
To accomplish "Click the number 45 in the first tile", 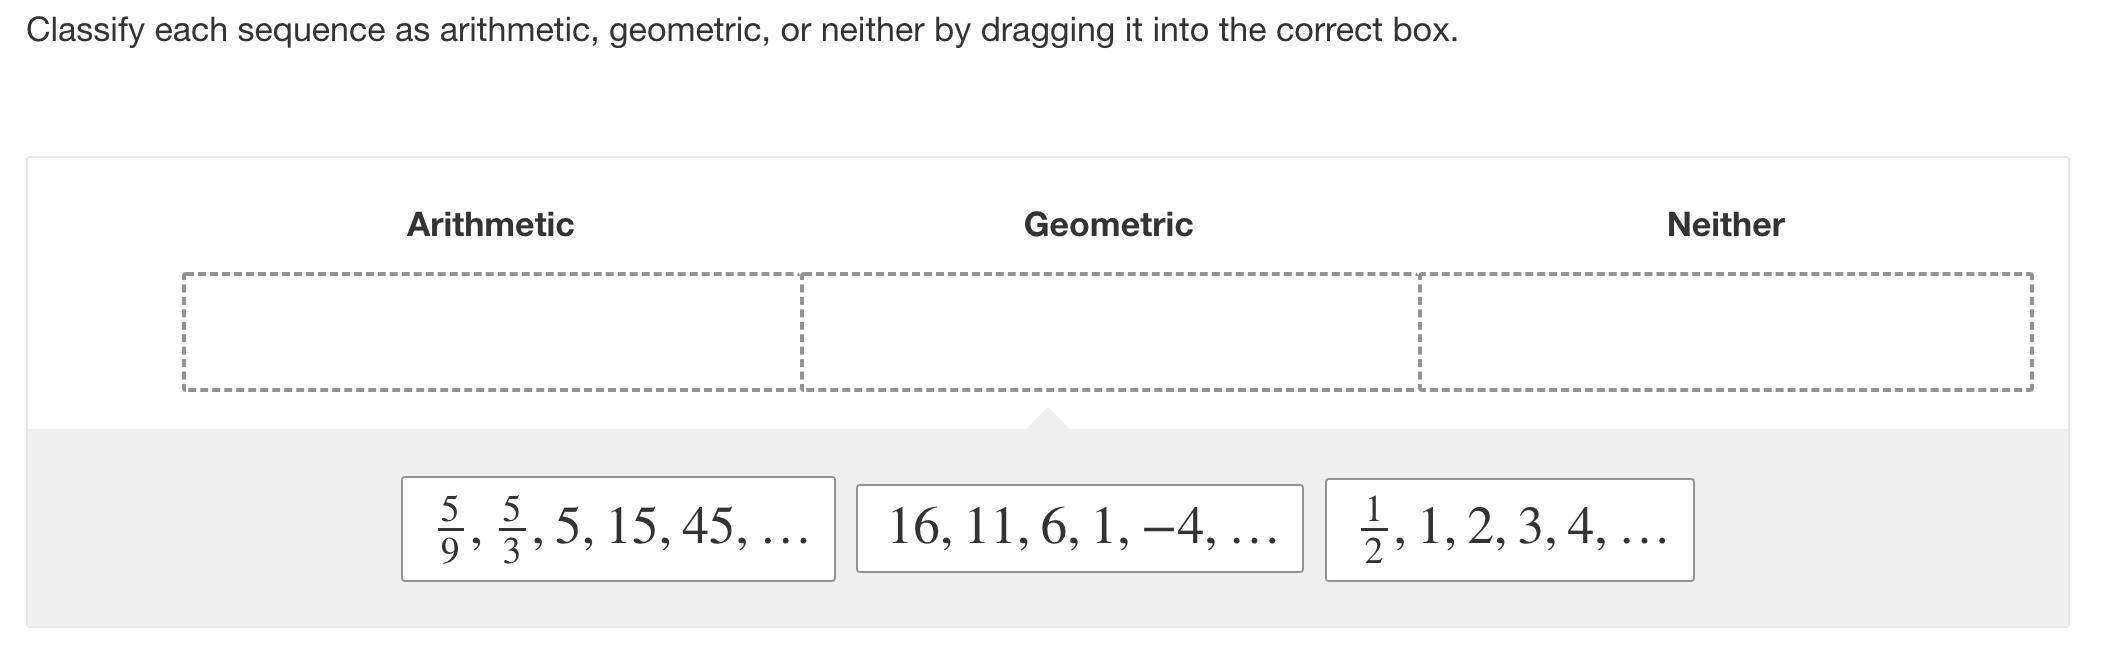I will [x=707, y=526].
